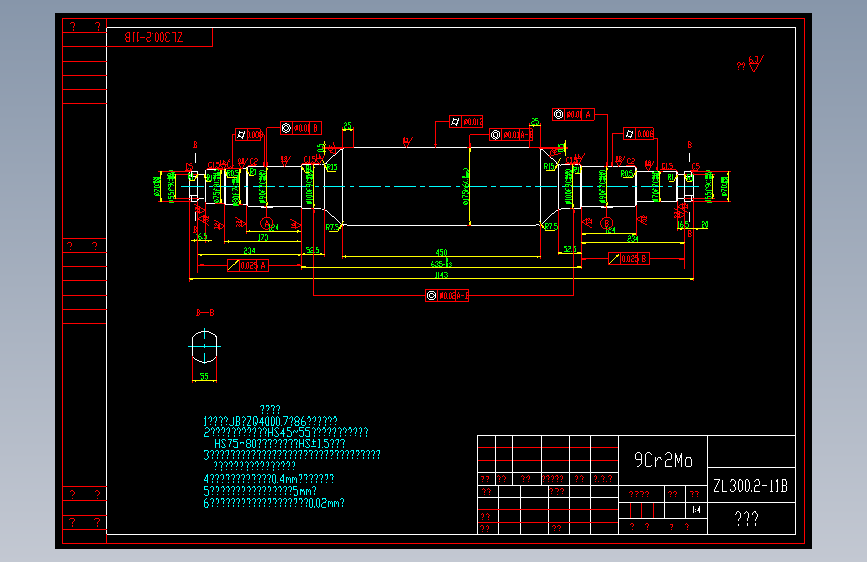Select drawing number ZL300.2-11B in title block

(750, 486)
